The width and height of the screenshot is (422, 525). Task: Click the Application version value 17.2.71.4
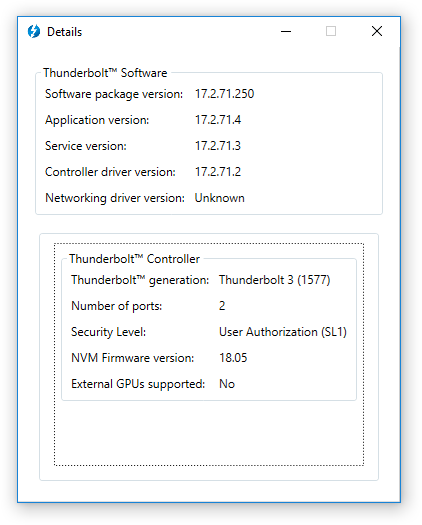pos(218,120)
